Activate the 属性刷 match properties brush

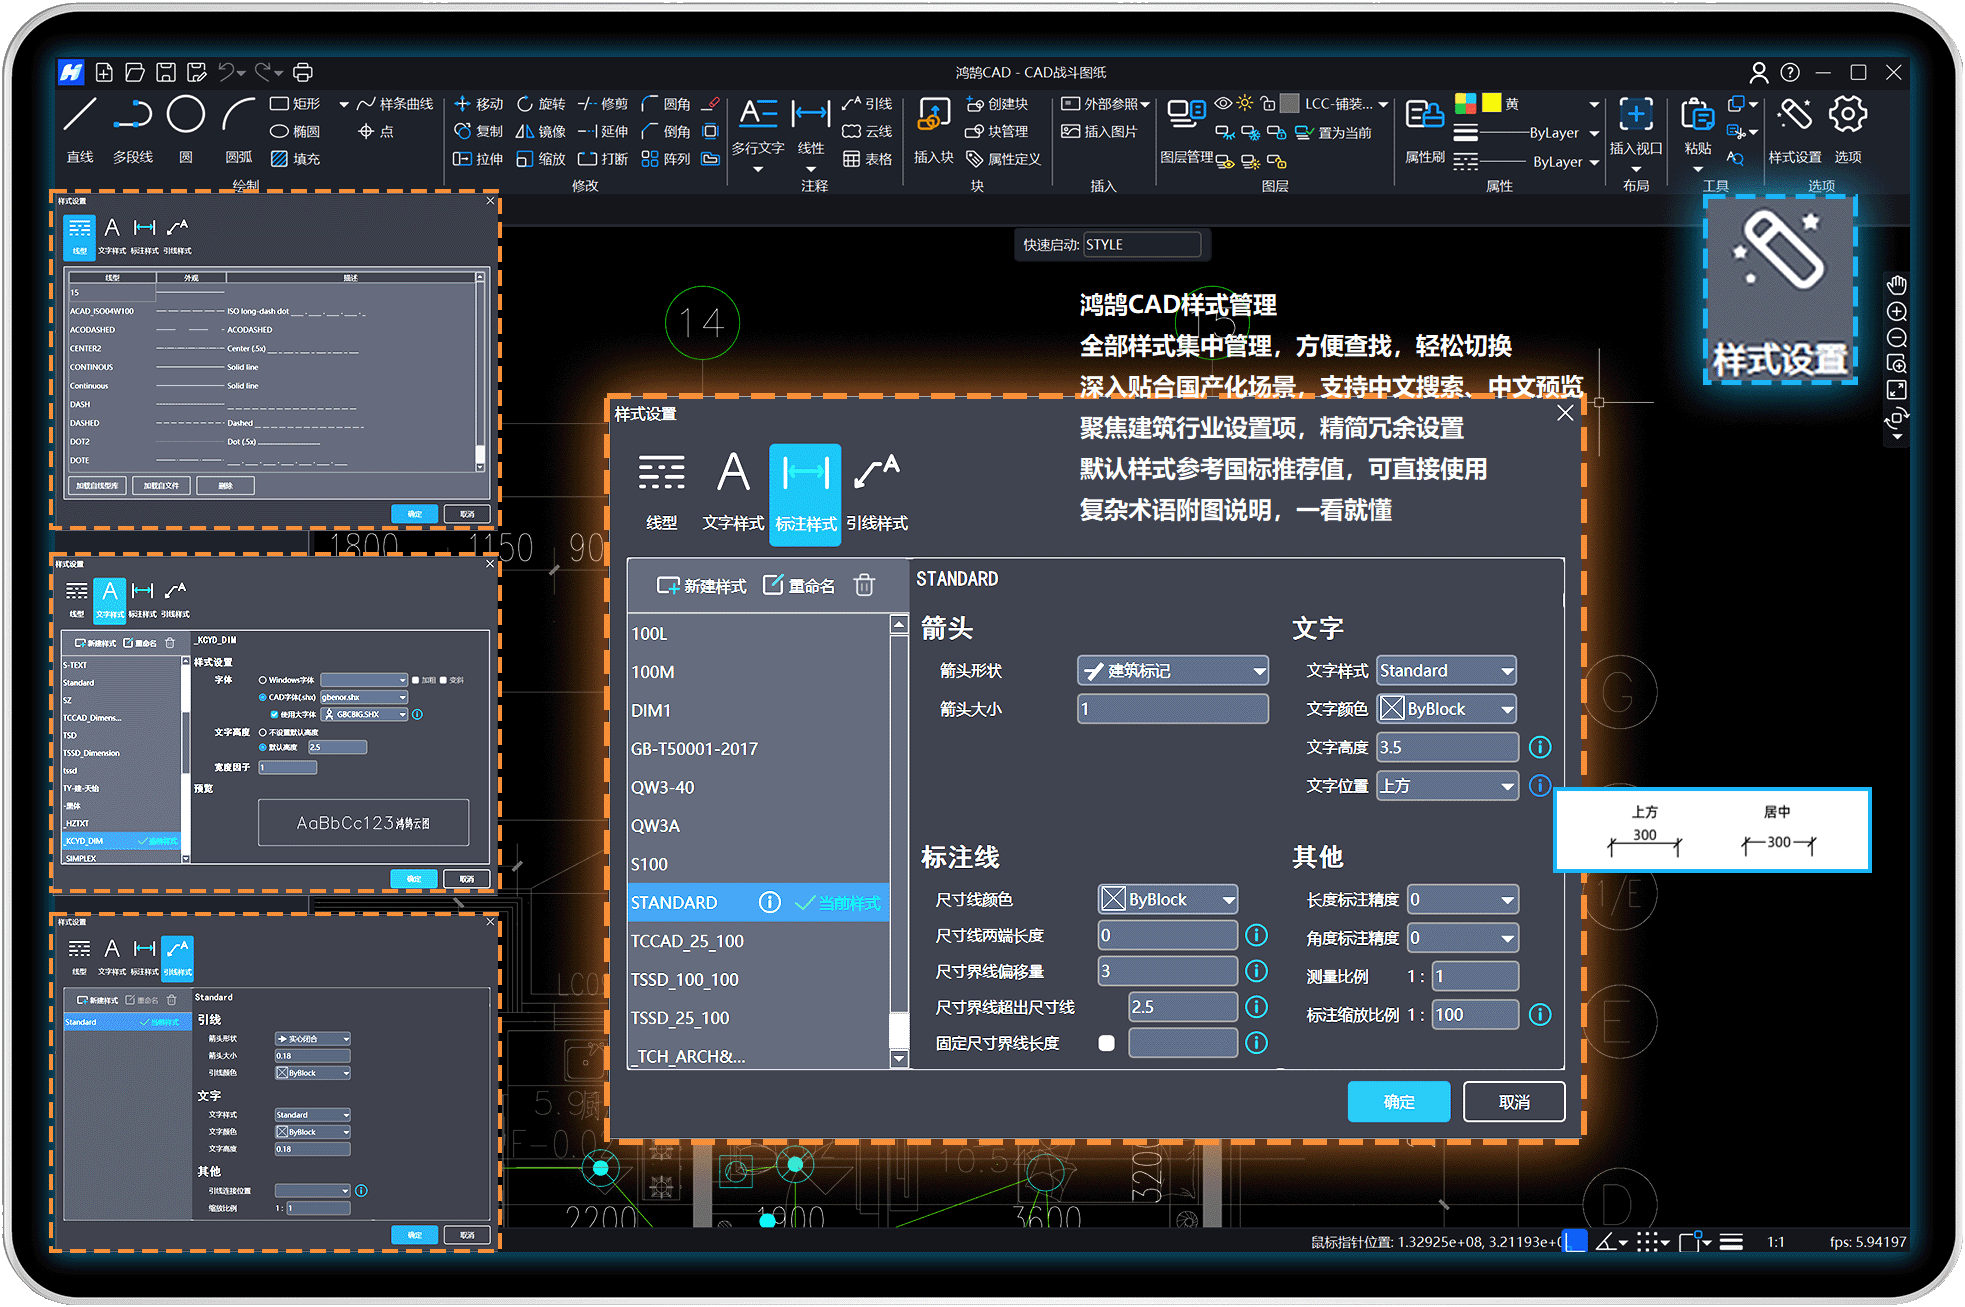coord(1425,131)
